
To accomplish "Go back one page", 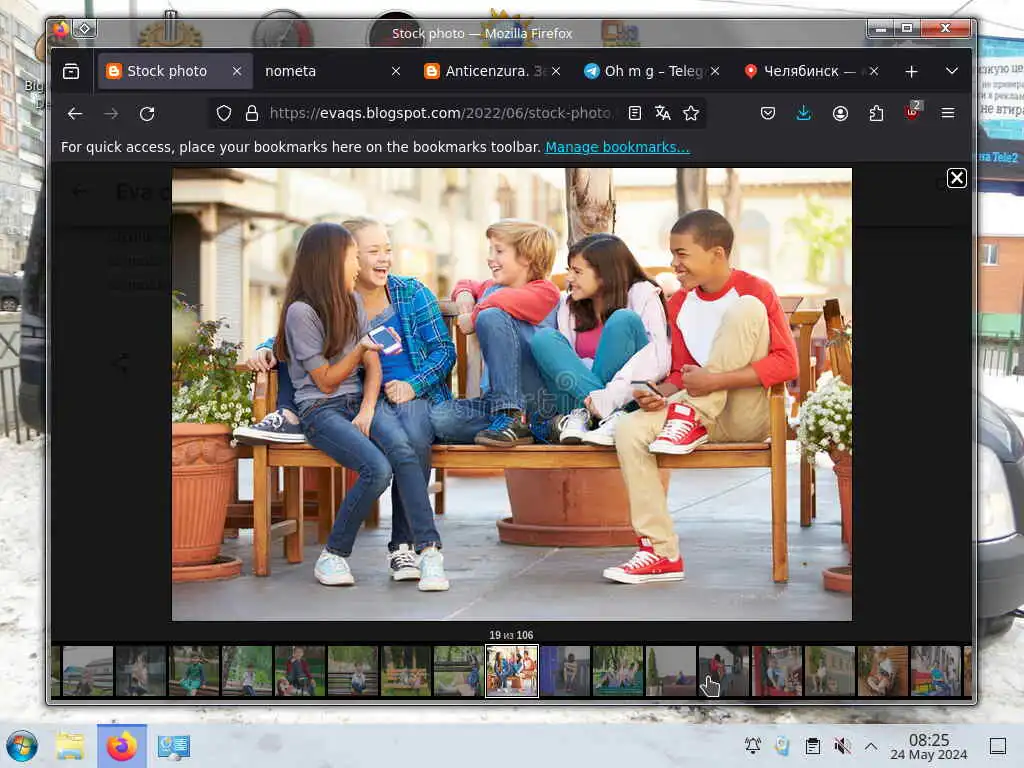I will click(x=75, y=114).
